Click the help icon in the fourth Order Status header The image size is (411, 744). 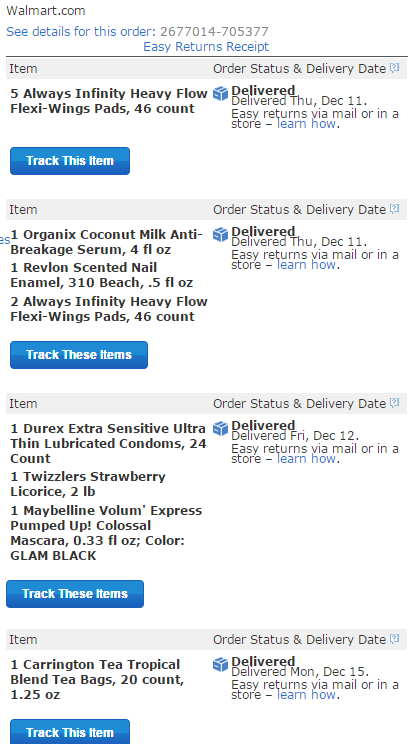pos(394,639)
